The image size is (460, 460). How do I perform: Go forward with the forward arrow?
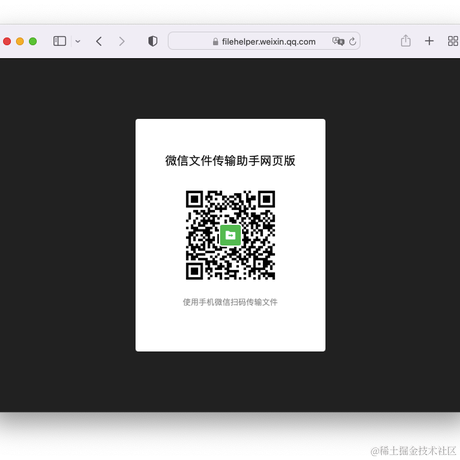pos(122,41)
